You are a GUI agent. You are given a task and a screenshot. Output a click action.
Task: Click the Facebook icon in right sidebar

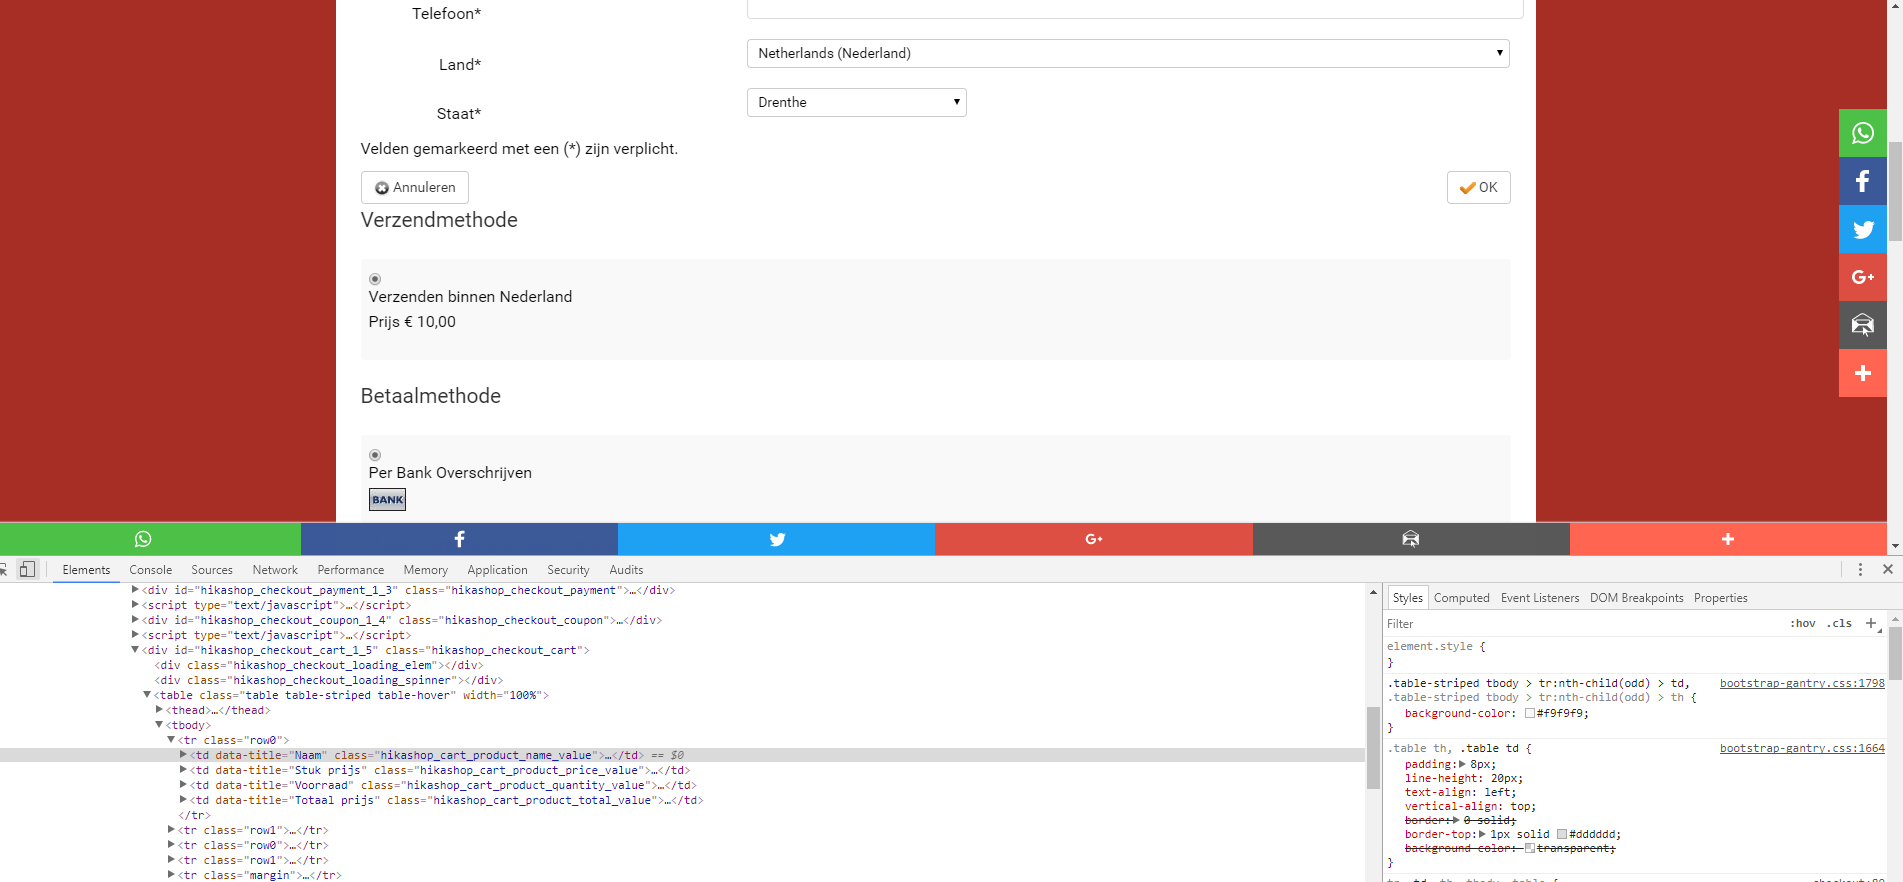click(x=1862, y=181)
